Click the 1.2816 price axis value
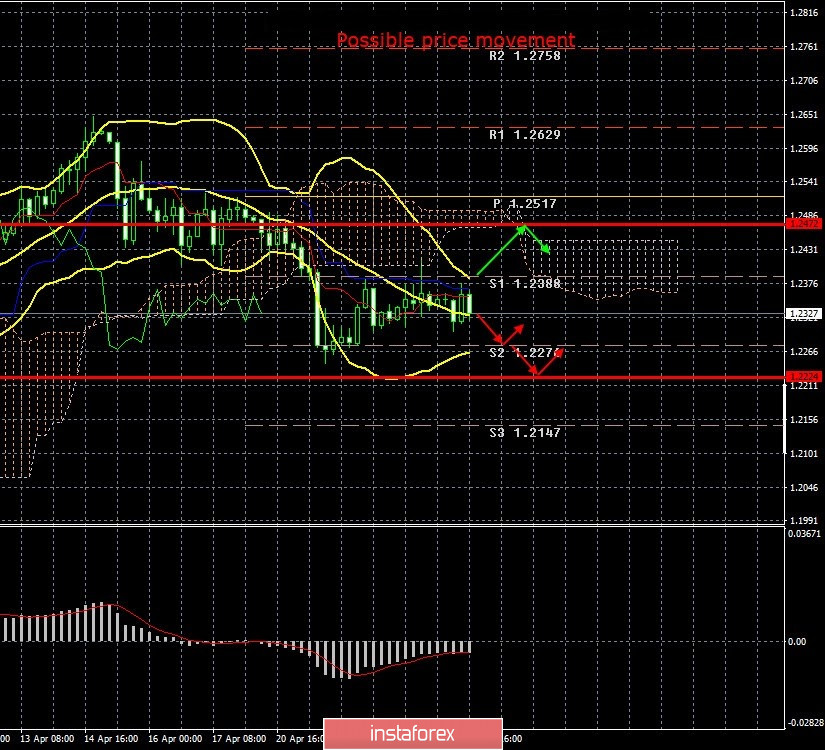 [x=804, y=13]
